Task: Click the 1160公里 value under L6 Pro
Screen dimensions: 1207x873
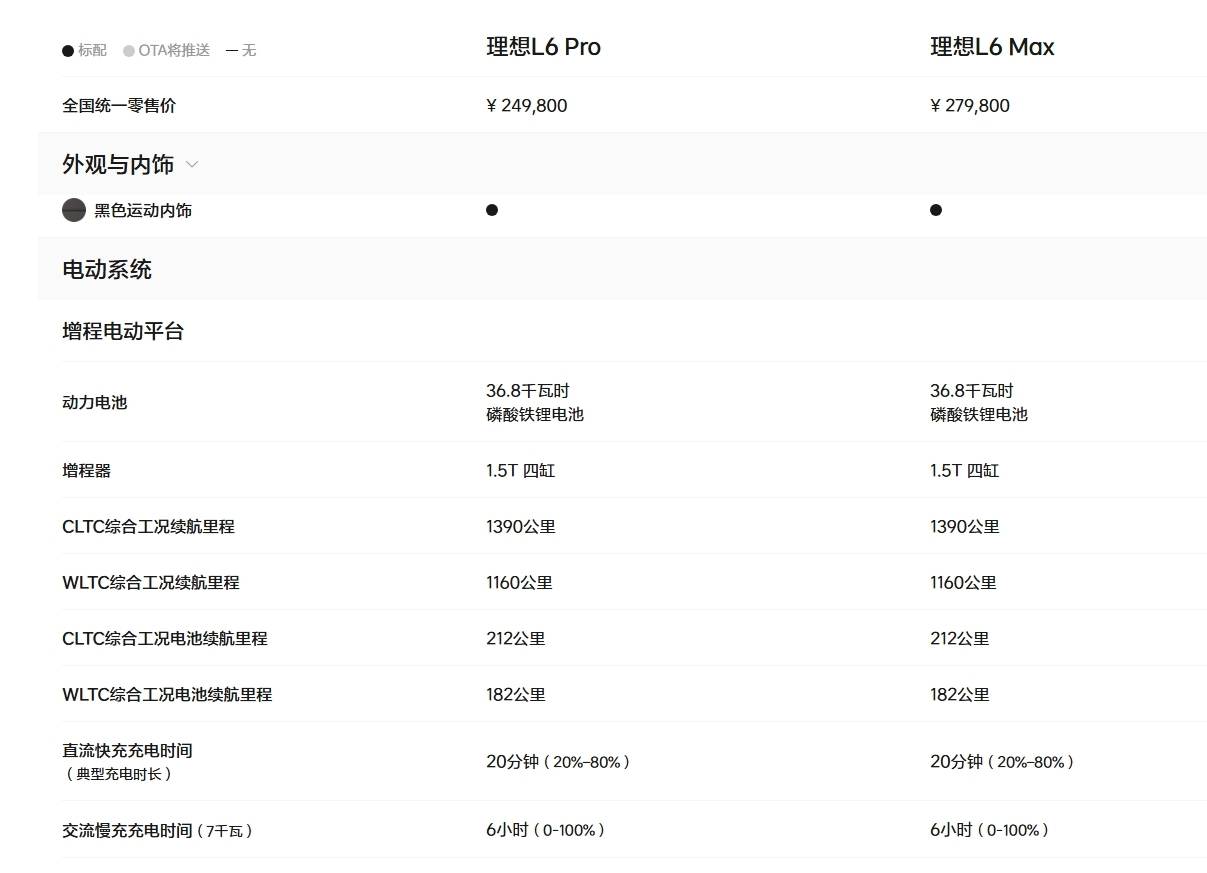Action: [520, 583]
